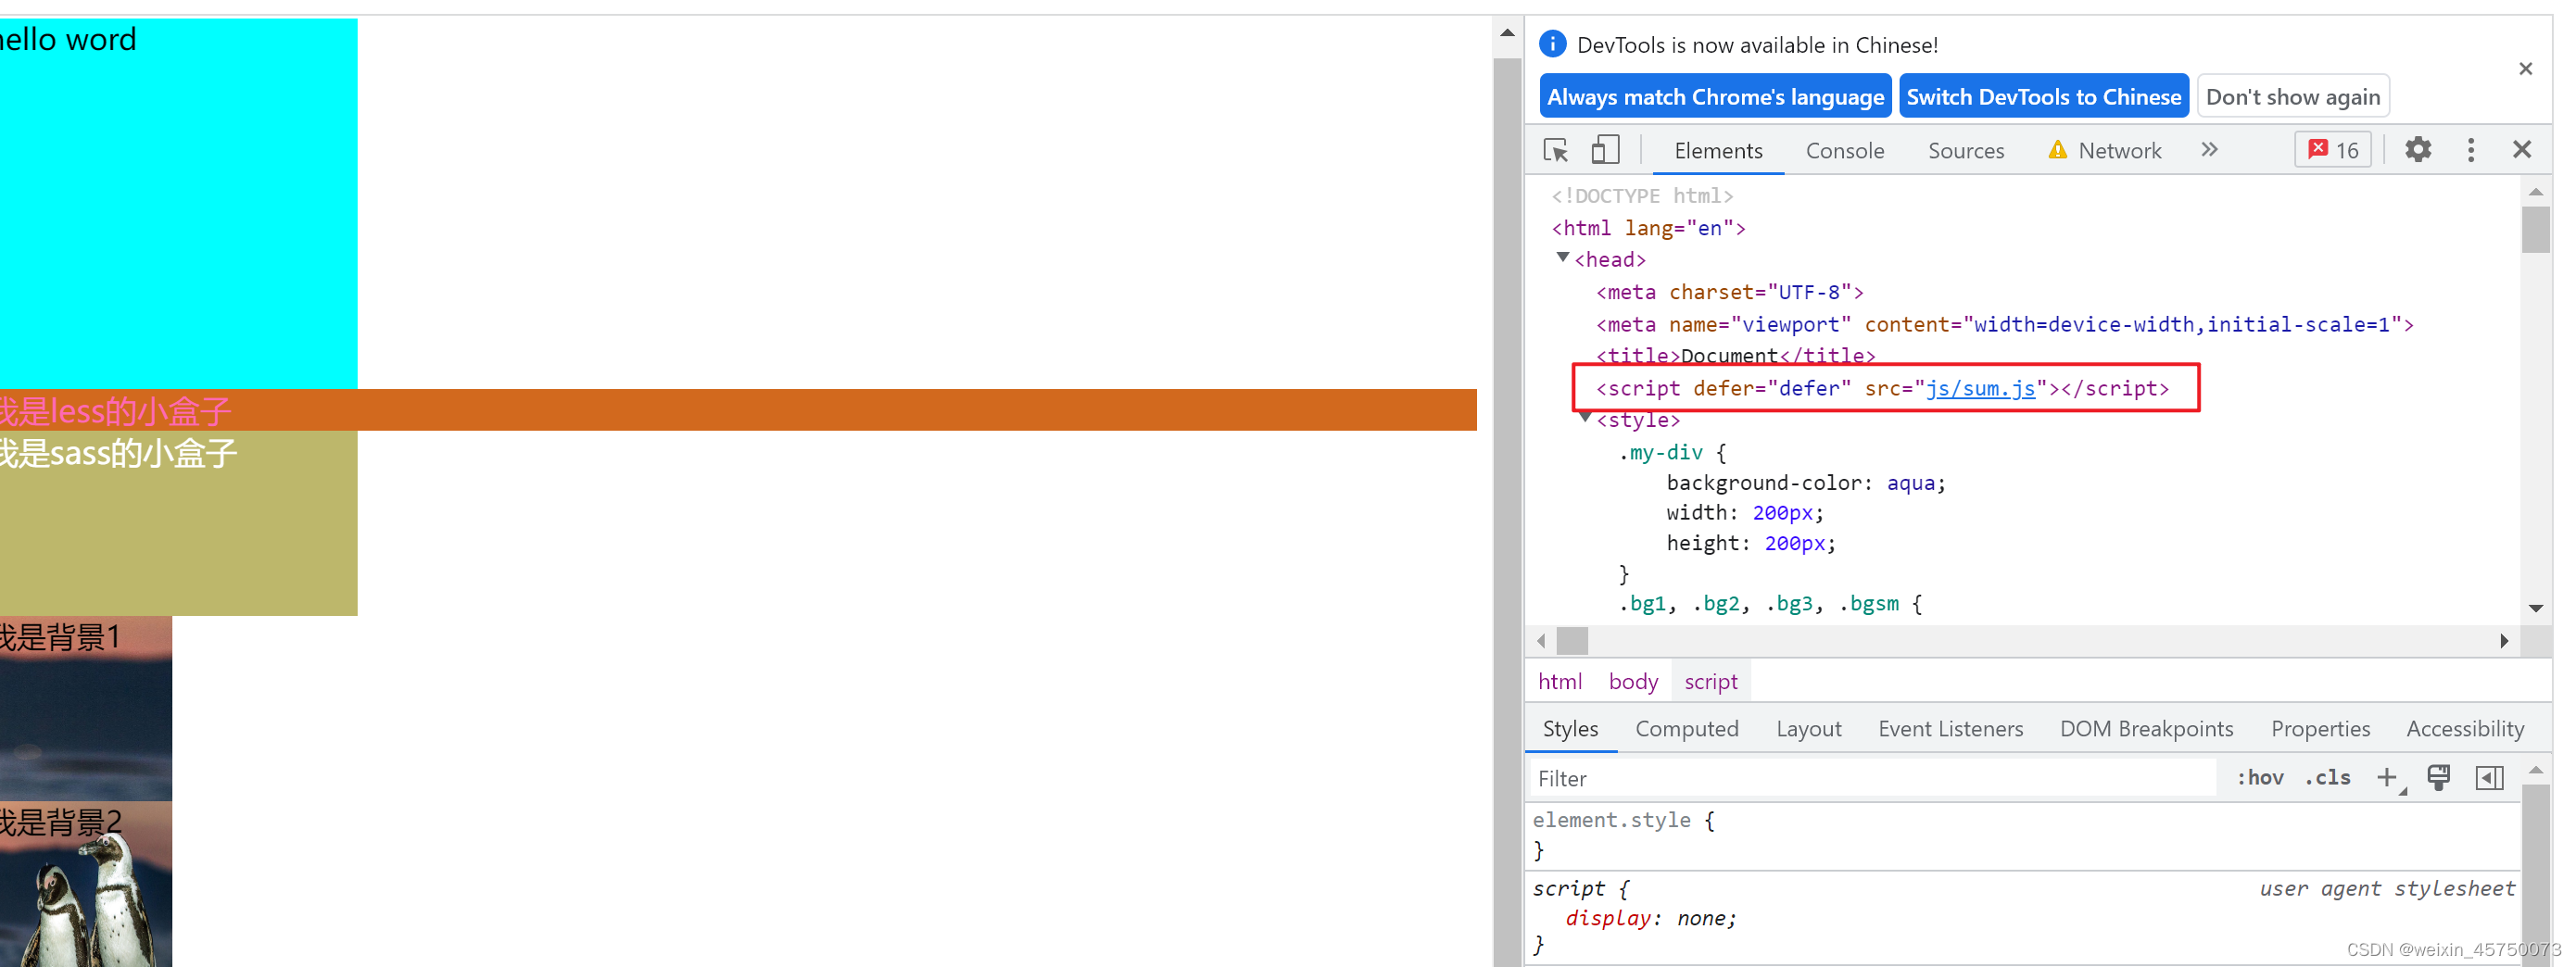
Task: Open the customize DevTools three-dot menu
Action: click(2471, 149)
